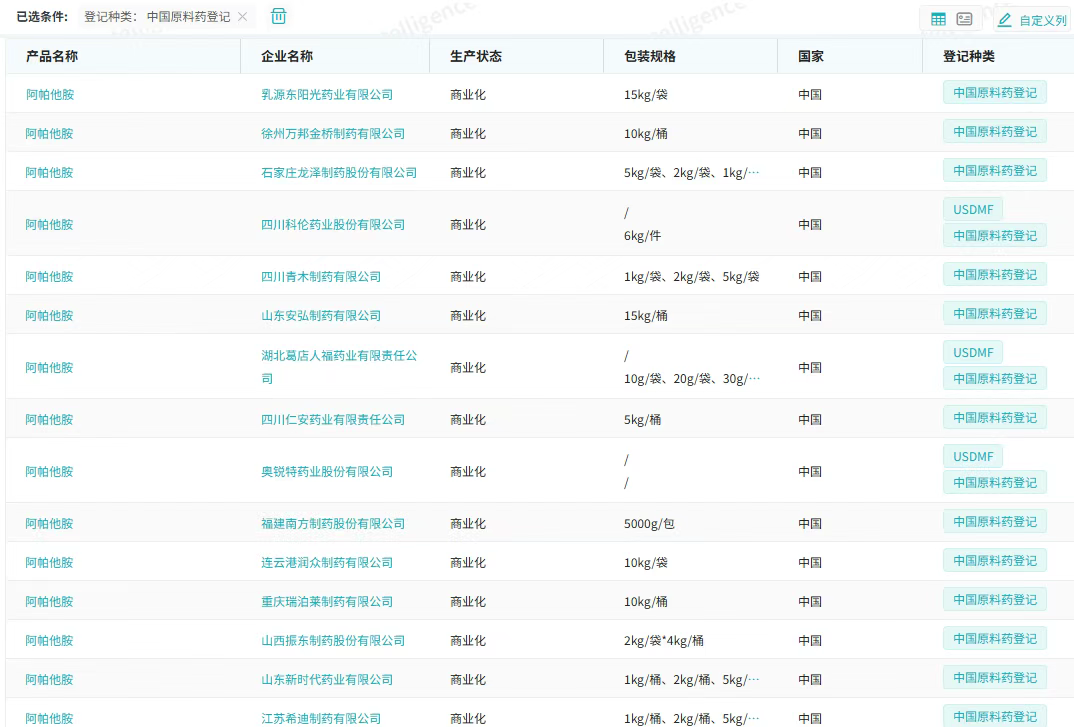Screen dimensions: 1074x727
Task: Click the 产品名称 column header
Action: [52, 56]
